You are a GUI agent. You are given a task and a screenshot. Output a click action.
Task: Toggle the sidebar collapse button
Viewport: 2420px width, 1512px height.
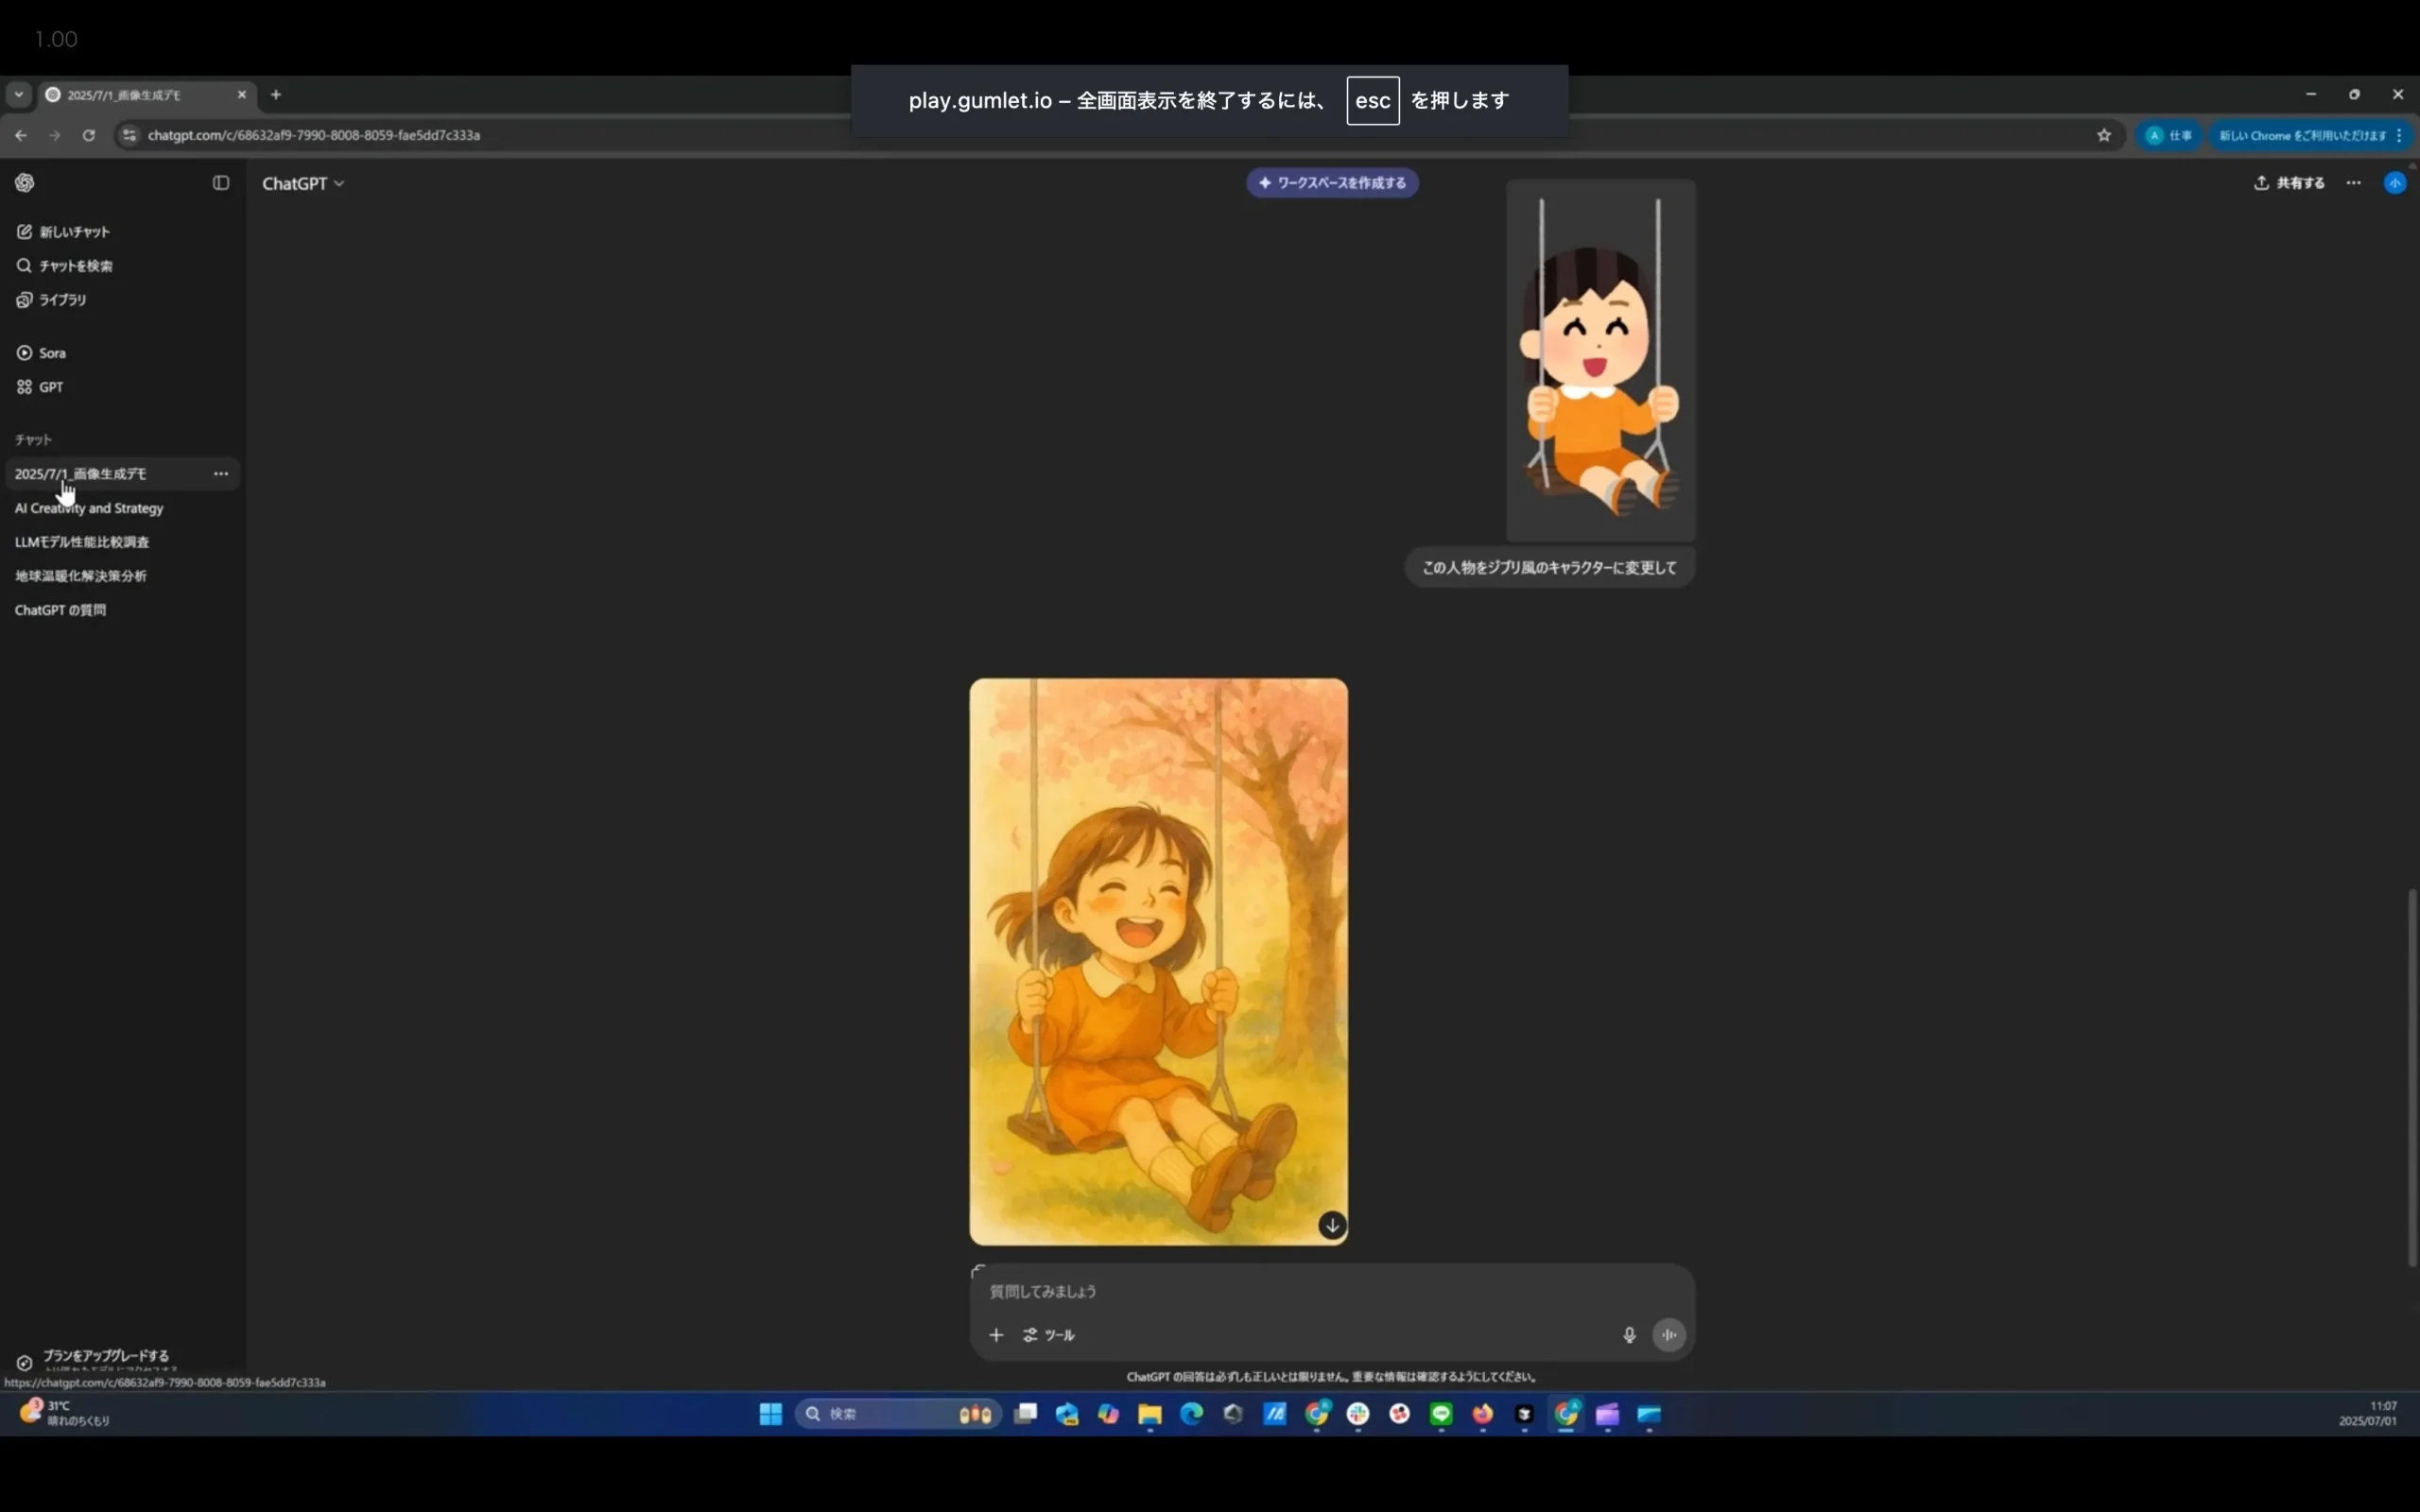tap(221, 183)
